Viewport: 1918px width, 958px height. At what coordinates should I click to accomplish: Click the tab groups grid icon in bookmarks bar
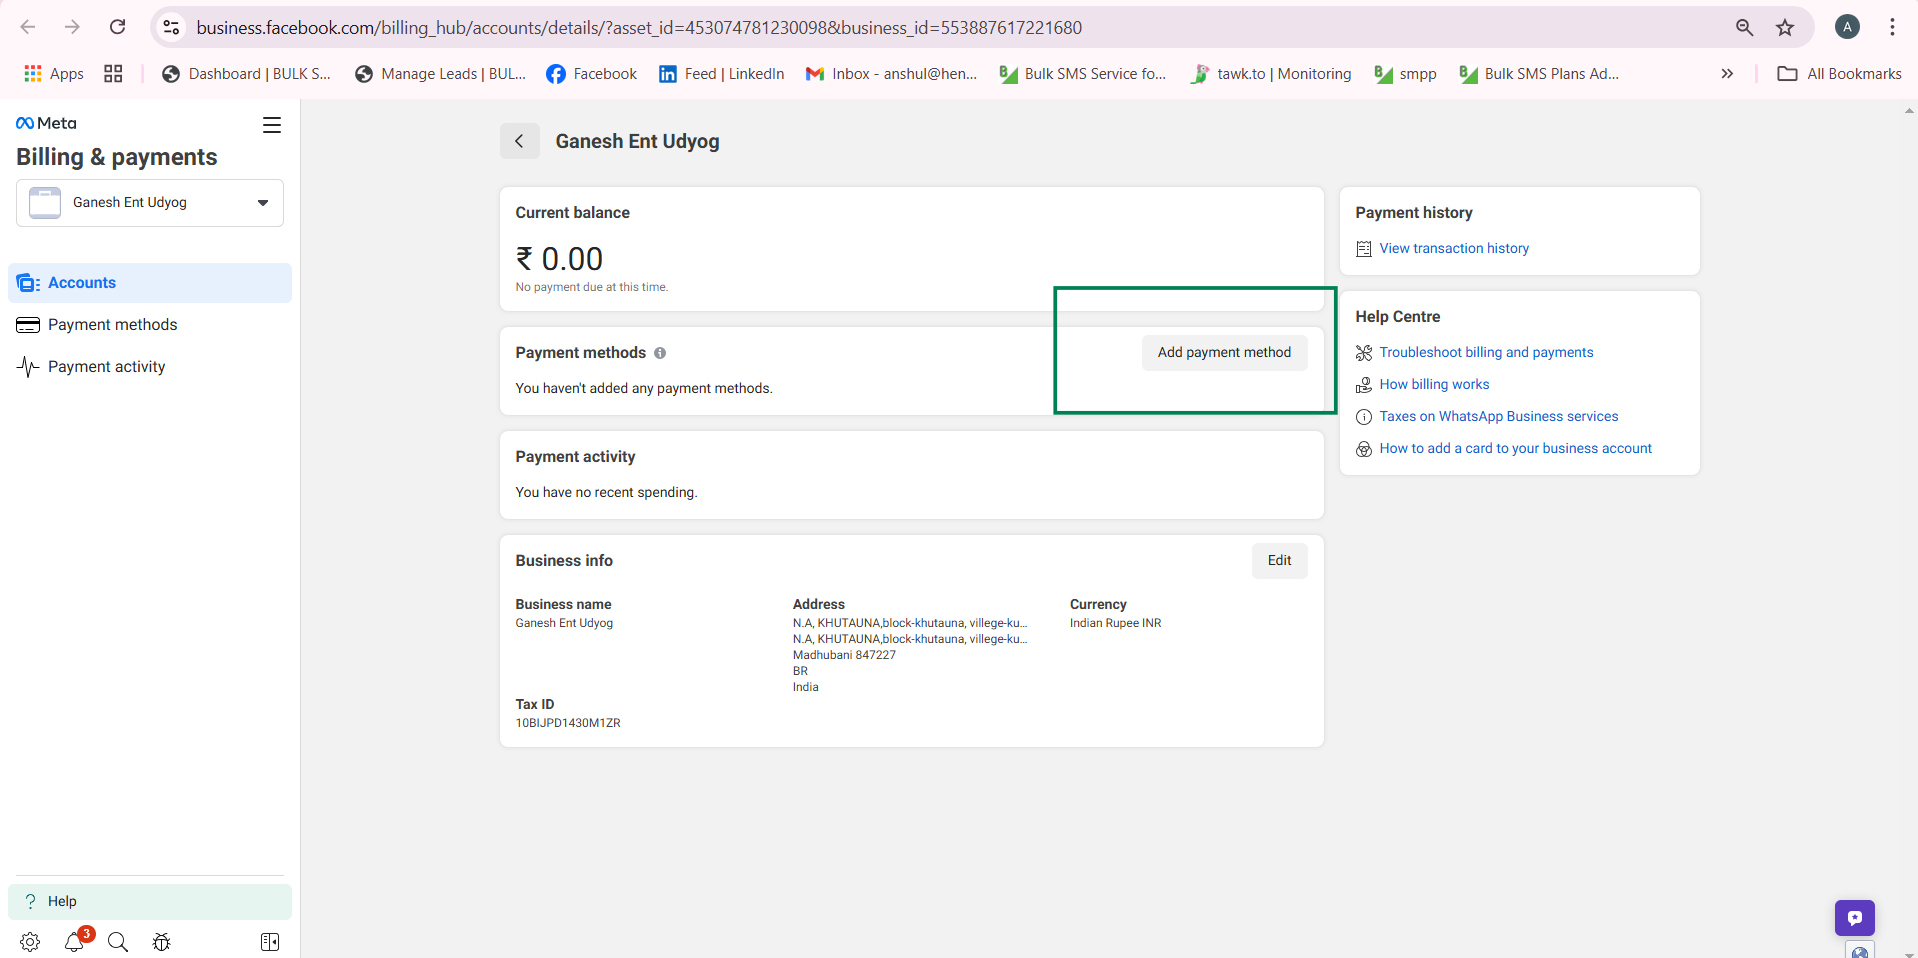[113, 73]
